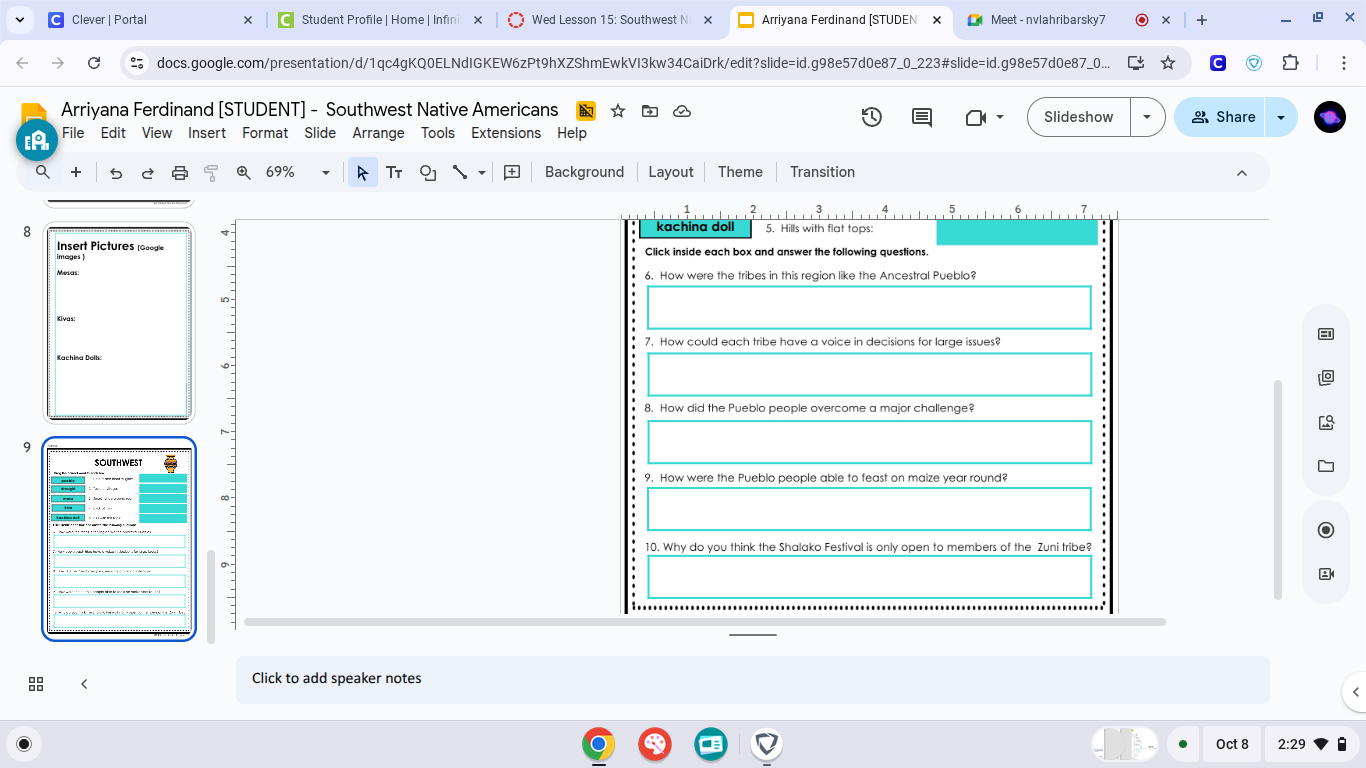
Task: Open Slideshow options dropdown arrow
Action: (1147, 117)
